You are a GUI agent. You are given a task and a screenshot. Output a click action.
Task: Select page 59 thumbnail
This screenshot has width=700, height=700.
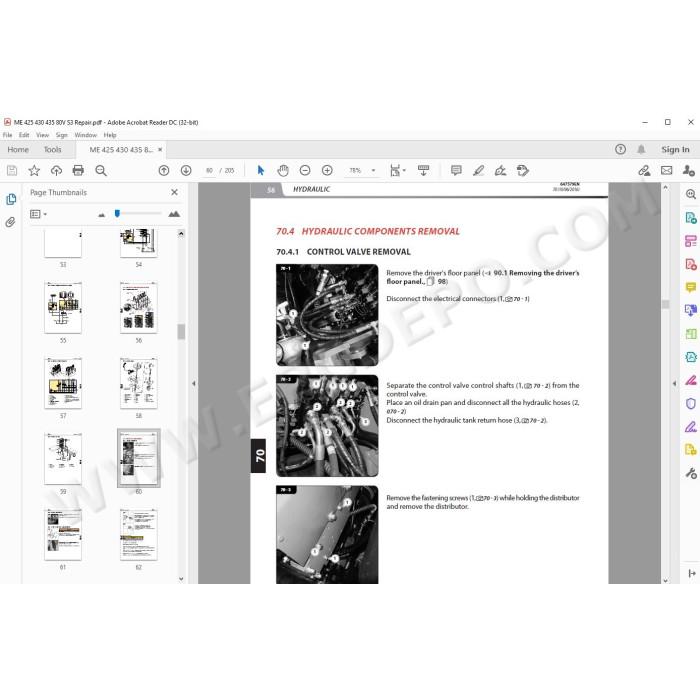coord(63,458)
